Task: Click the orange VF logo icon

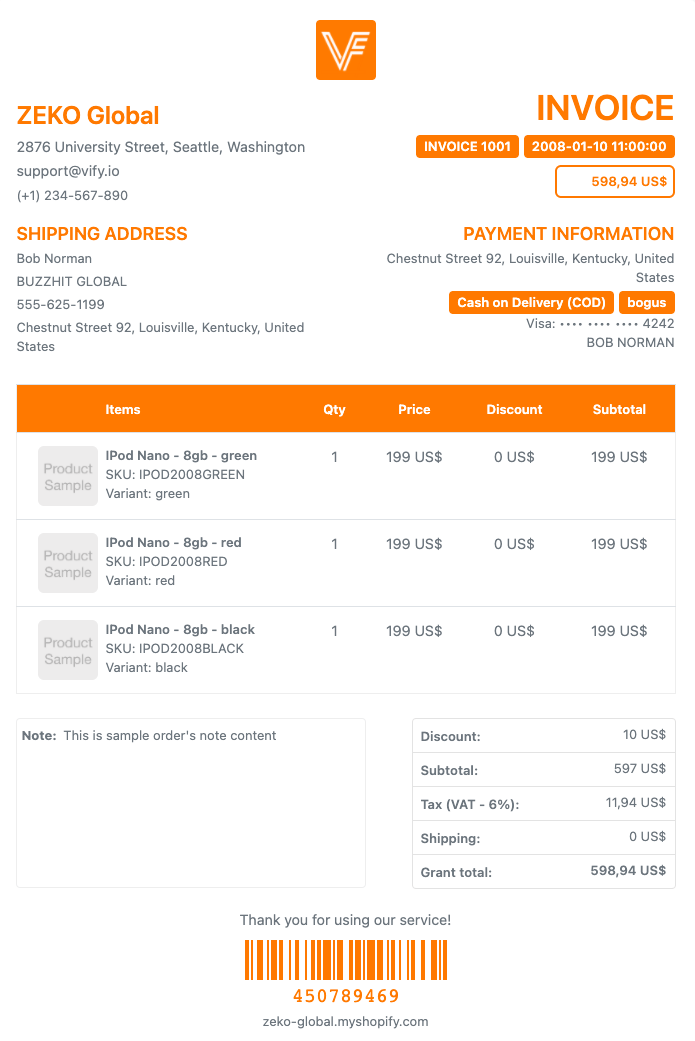Action: (x=346, y=50)
